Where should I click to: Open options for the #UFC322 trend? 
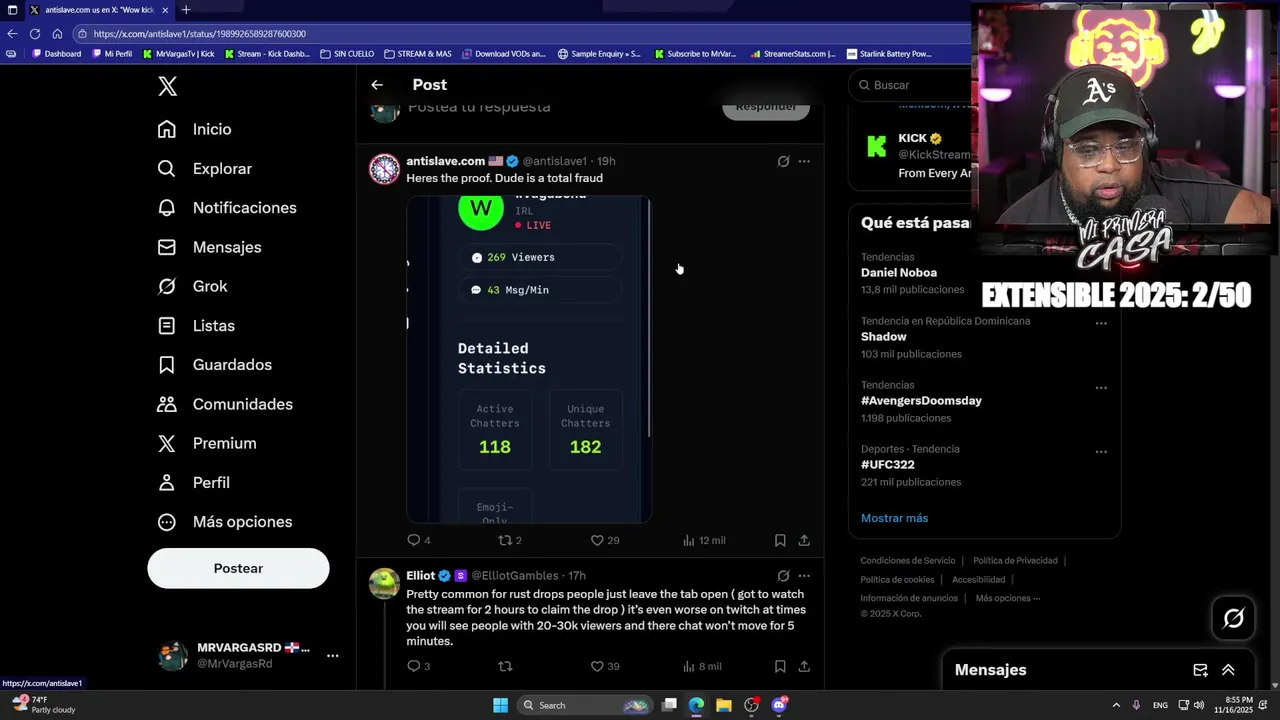tap(1101, 451)
